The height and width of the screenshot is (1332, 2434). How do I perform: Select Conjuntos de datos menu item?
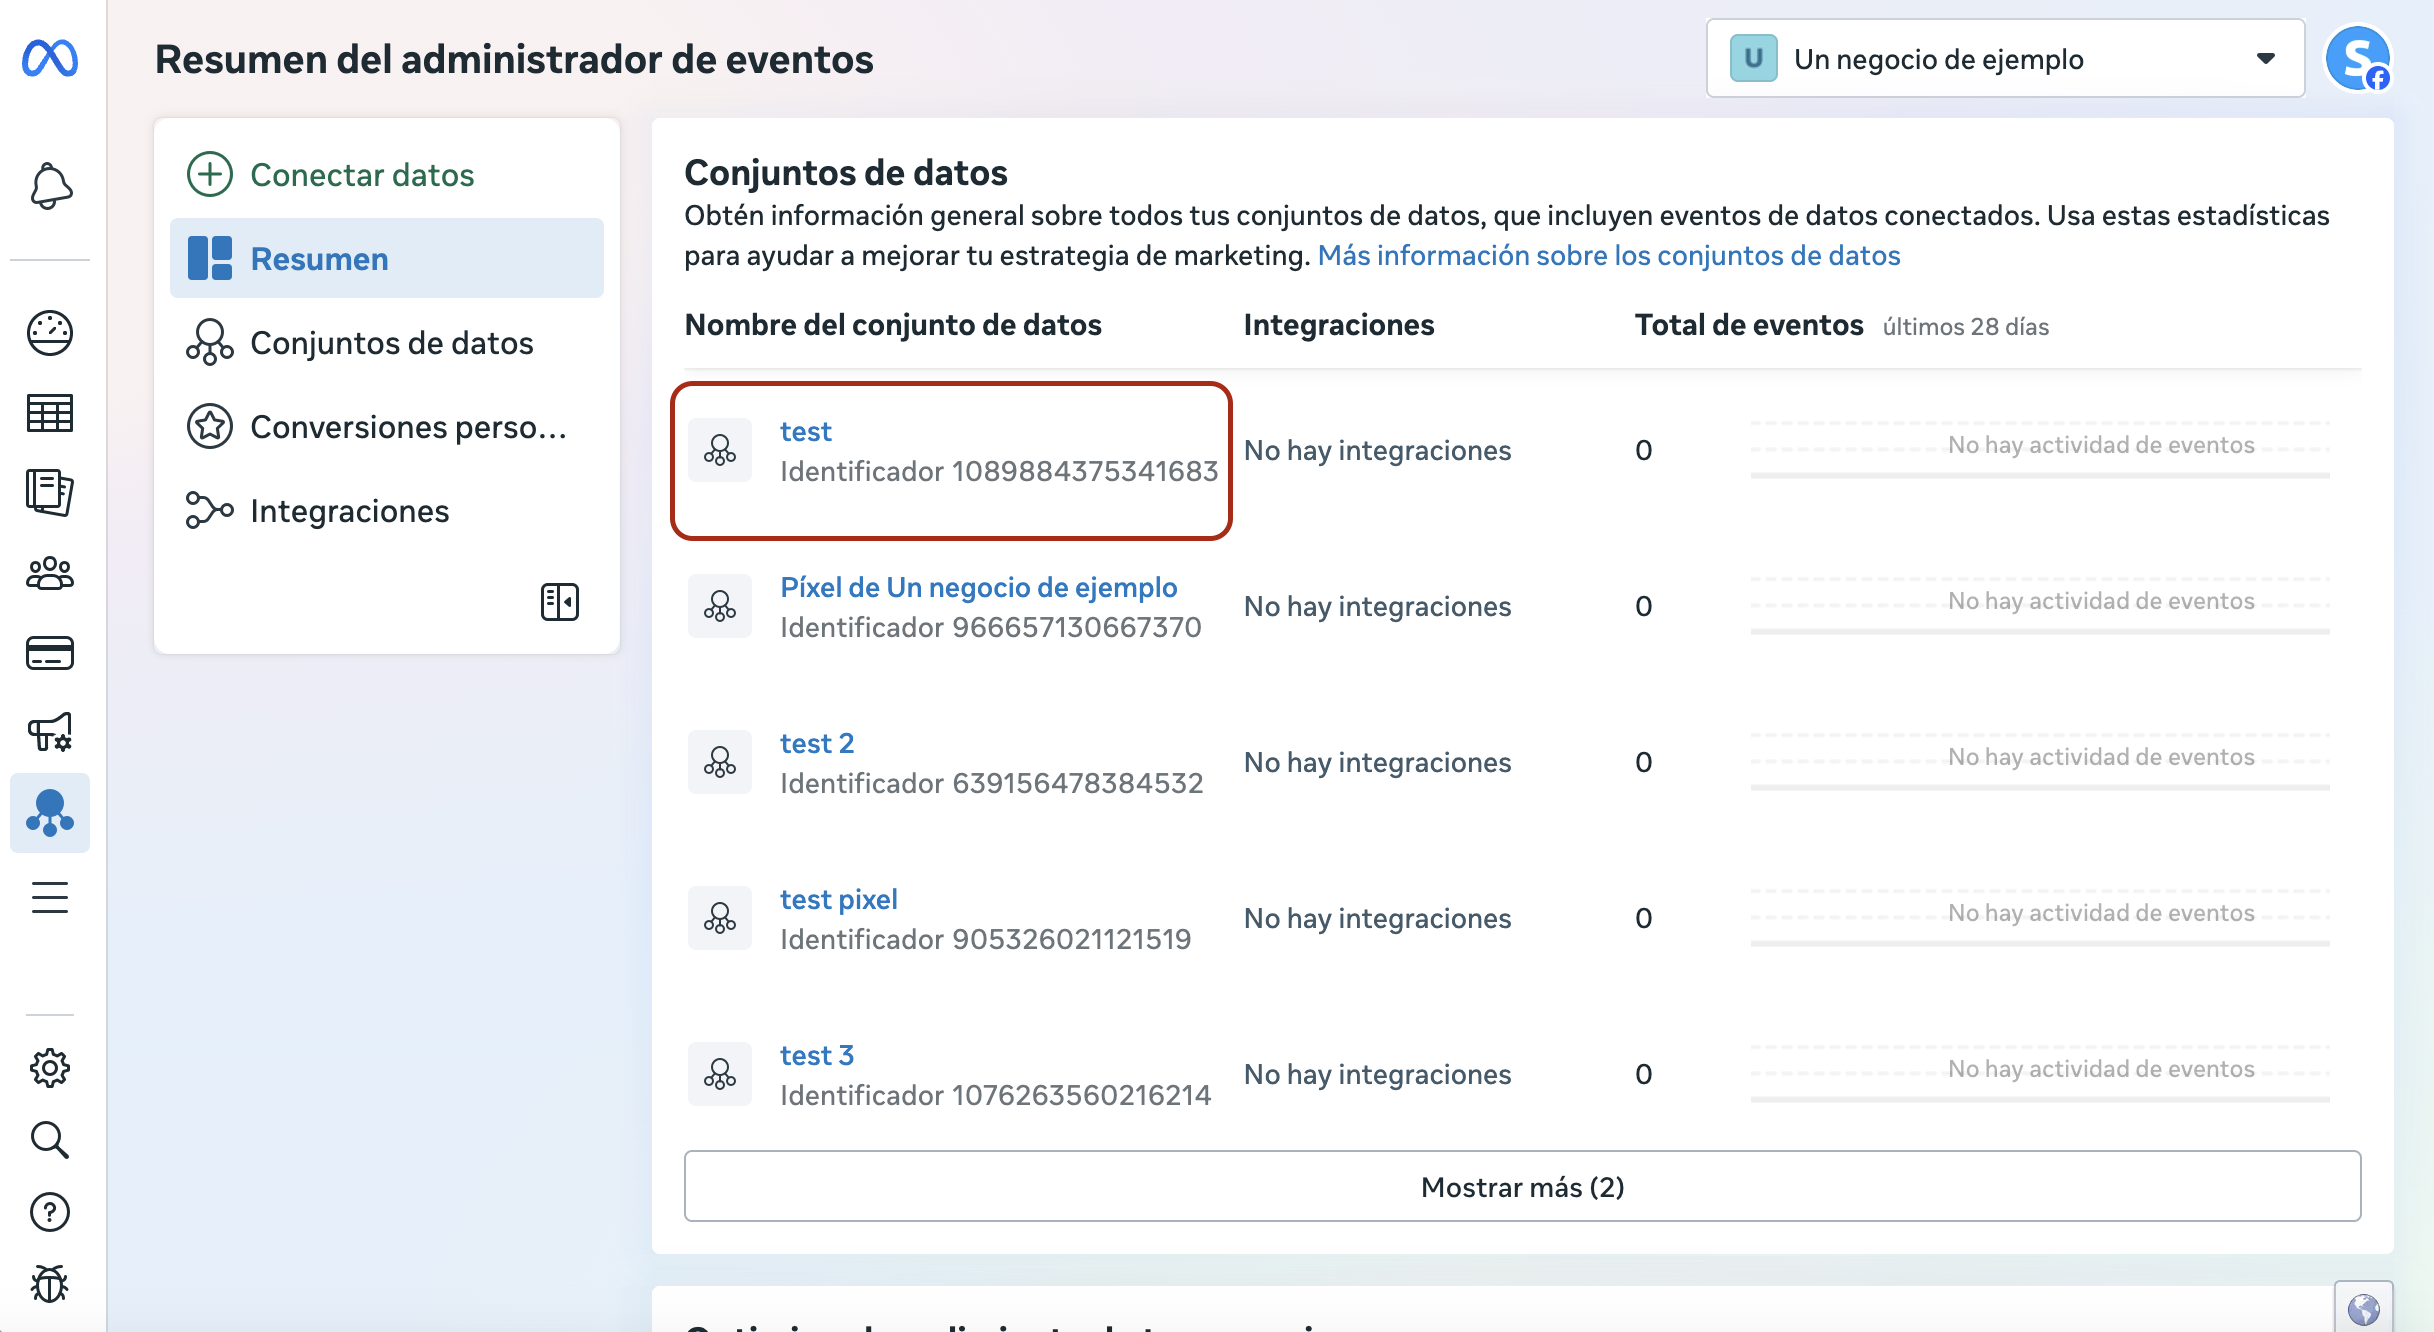(x=391, y=343)
